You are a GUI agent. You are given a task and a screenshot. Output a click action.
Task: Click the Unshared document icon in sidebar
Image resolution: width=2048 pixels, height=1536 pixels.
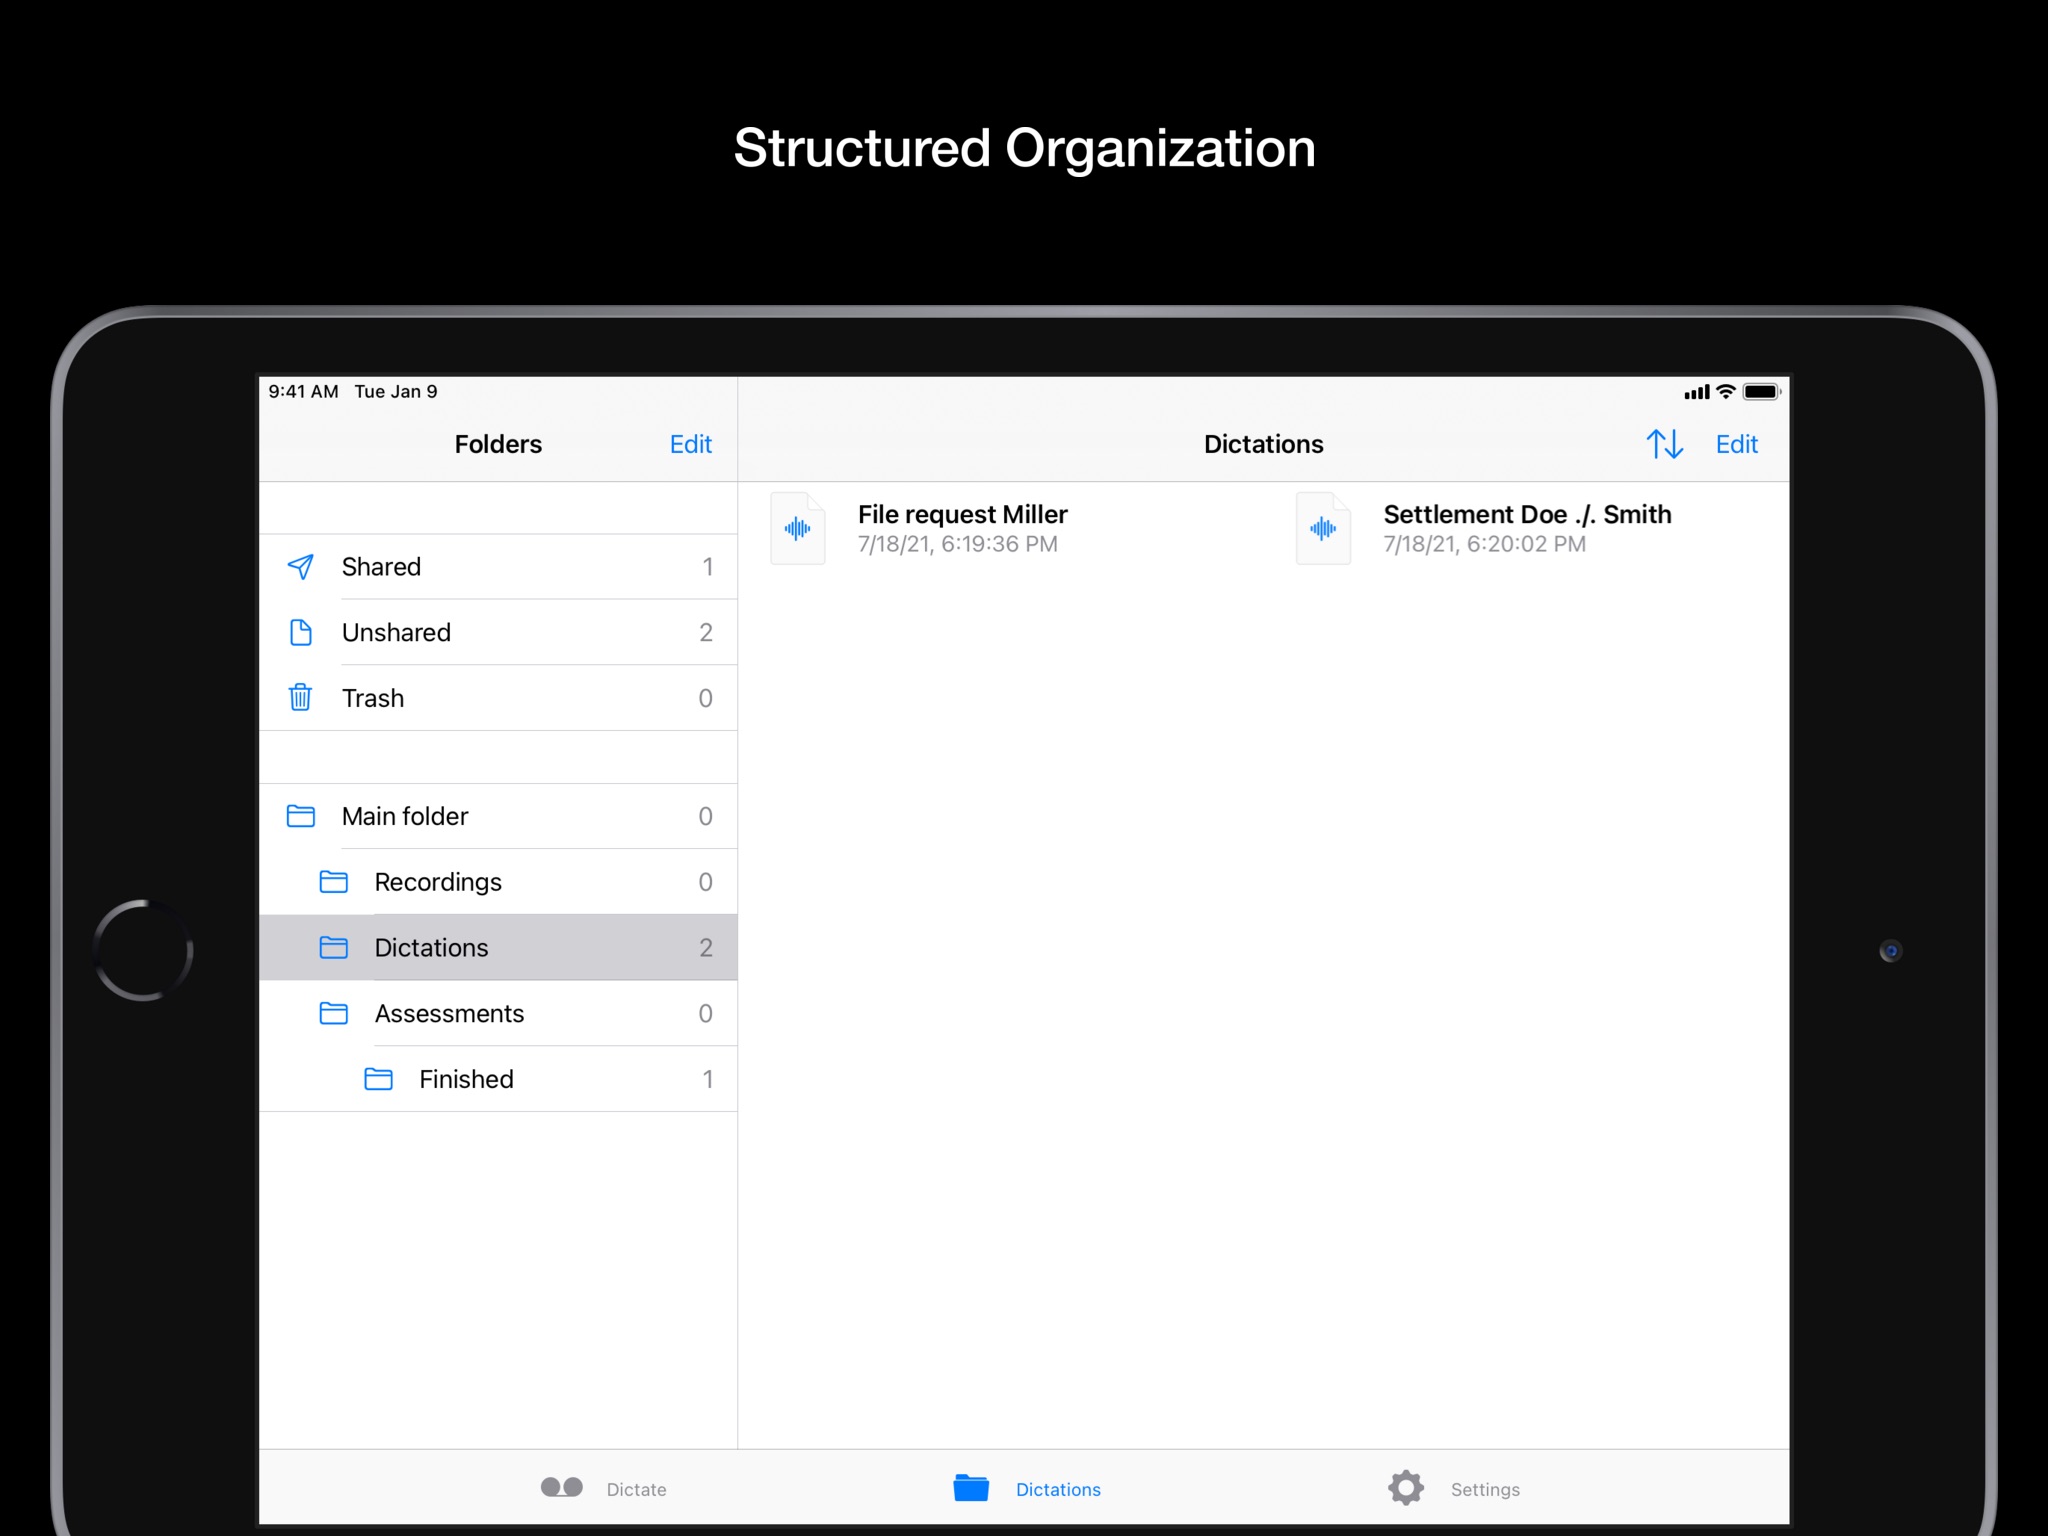pyautogui.click(x=302, y=632)
